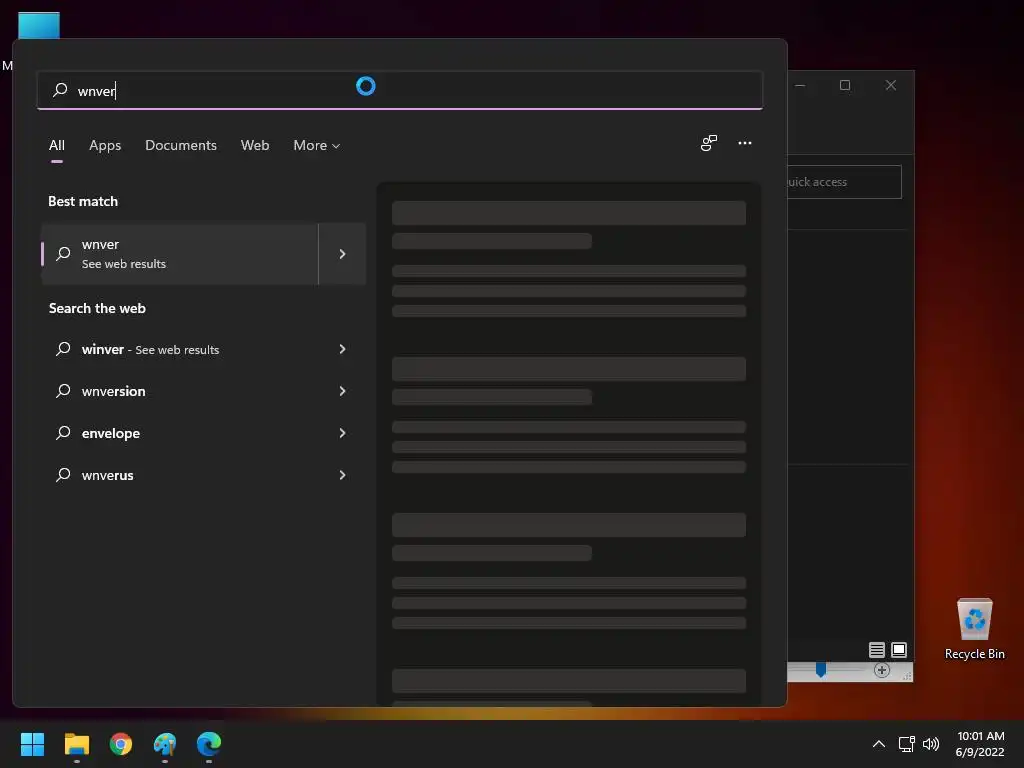Viewport: 1024px width, 768px height.
Task: Close the background File Explorer window
Action: tap(891, 85)
